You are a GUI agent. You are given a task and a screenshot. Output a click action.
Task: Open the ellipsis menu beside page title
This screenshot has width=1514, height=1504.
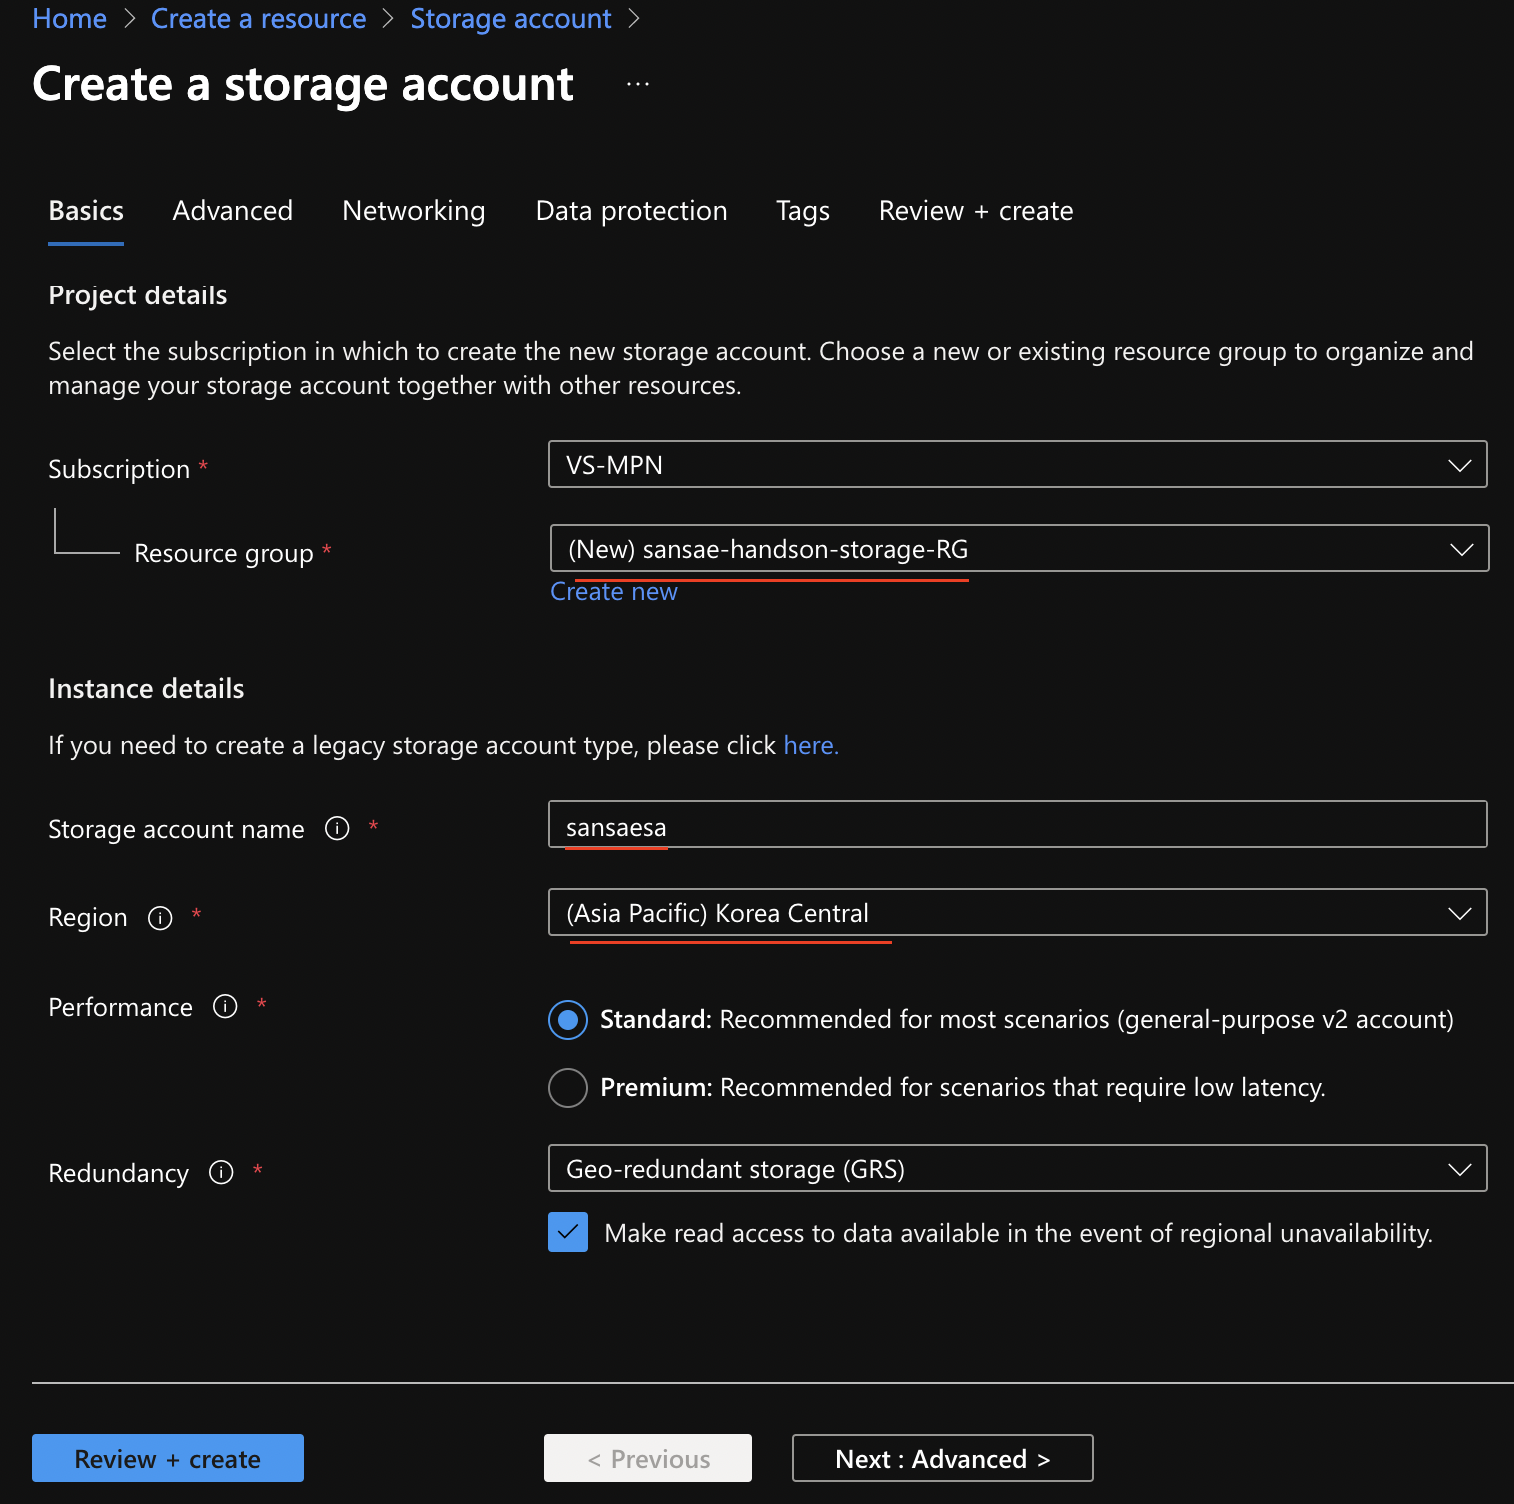tap(638, 85)
